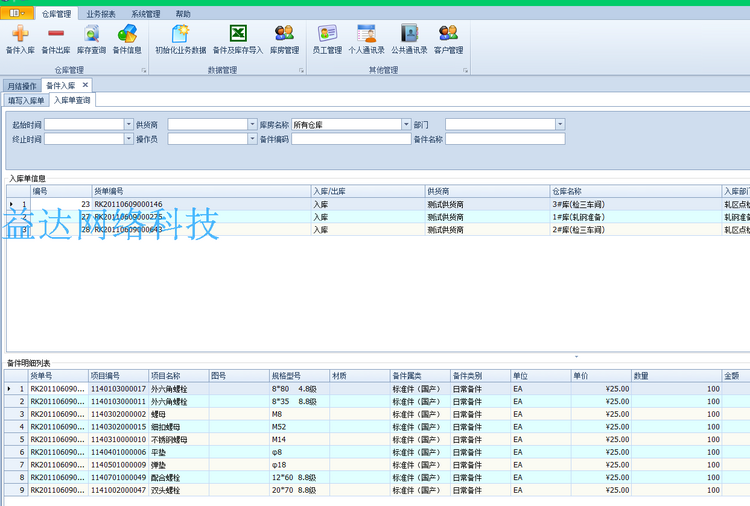Select item code 1140103000011 cell
Image resolution: width=750 pixels, height=506 pixels.
click(119, 401)
